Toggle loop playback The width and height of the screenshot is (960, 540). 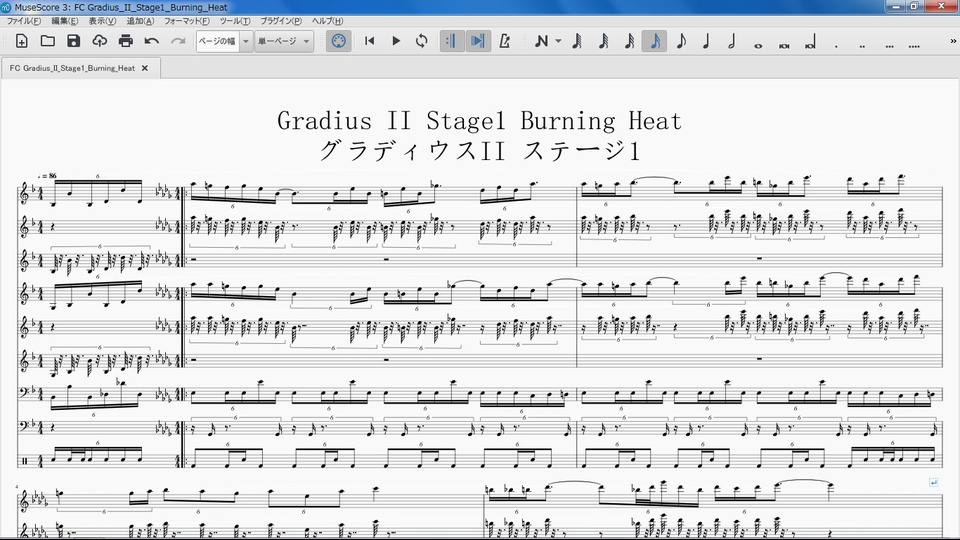(x=421, y=41)
